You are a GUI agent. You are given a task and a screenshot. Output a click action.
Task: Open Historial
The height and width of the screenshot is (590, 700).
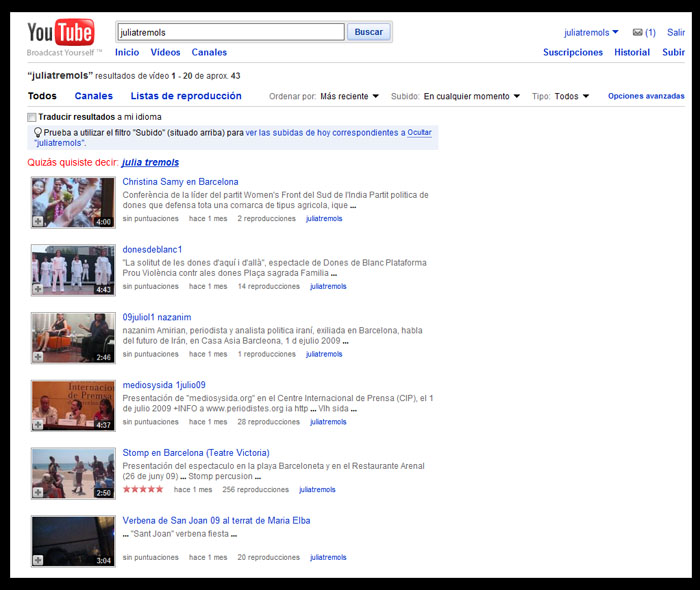(x=632, y=52)
